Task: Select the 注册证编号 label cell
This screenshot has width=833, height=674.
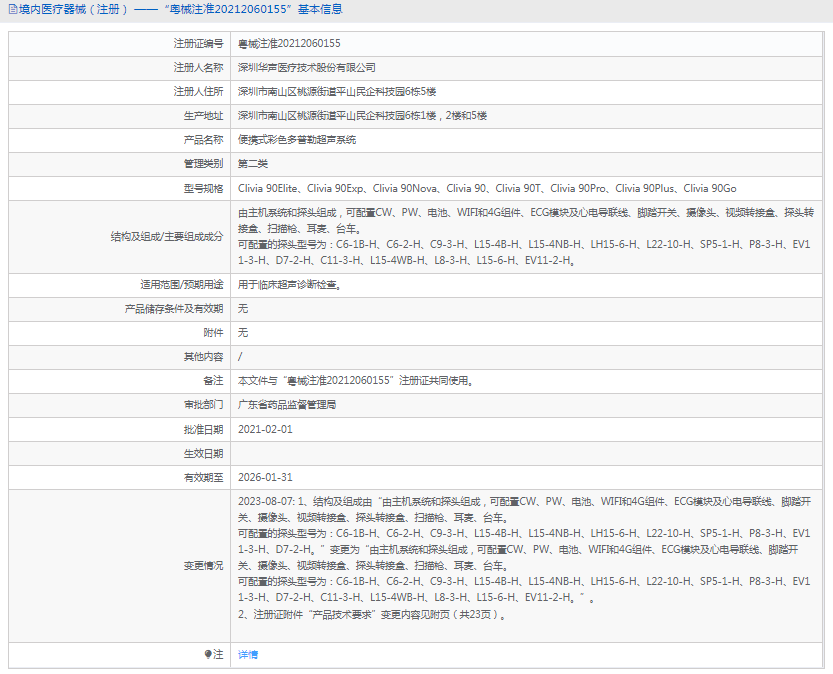Action: [198, 44]
